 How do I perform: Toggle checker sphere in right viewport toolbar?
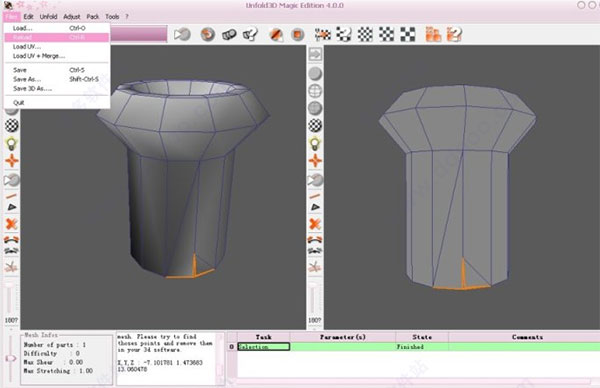(315, 125)
